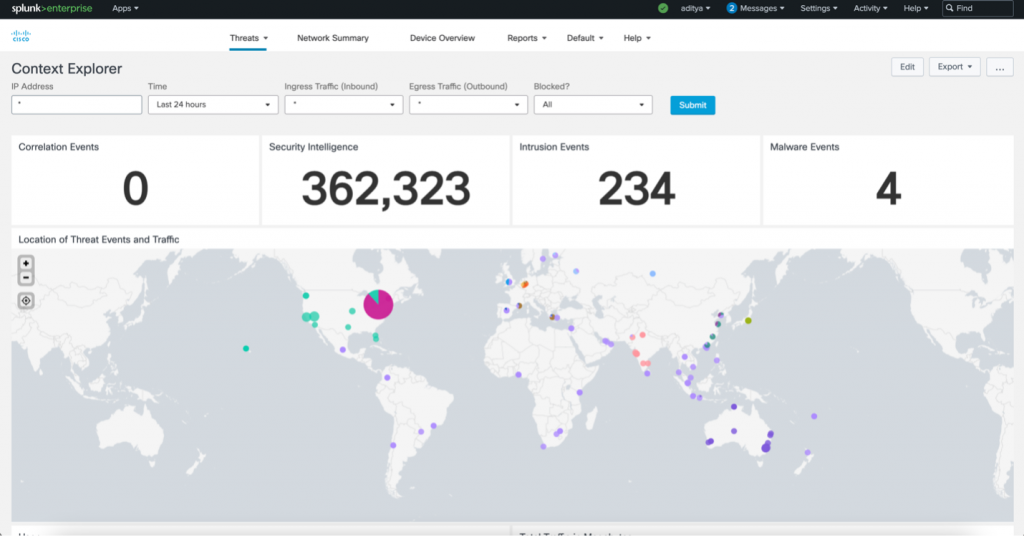Image resolution: width=1024 pixels, height=538 pixels.
Task: Open the Messages menu in top bar
Action: coord(756,8)
